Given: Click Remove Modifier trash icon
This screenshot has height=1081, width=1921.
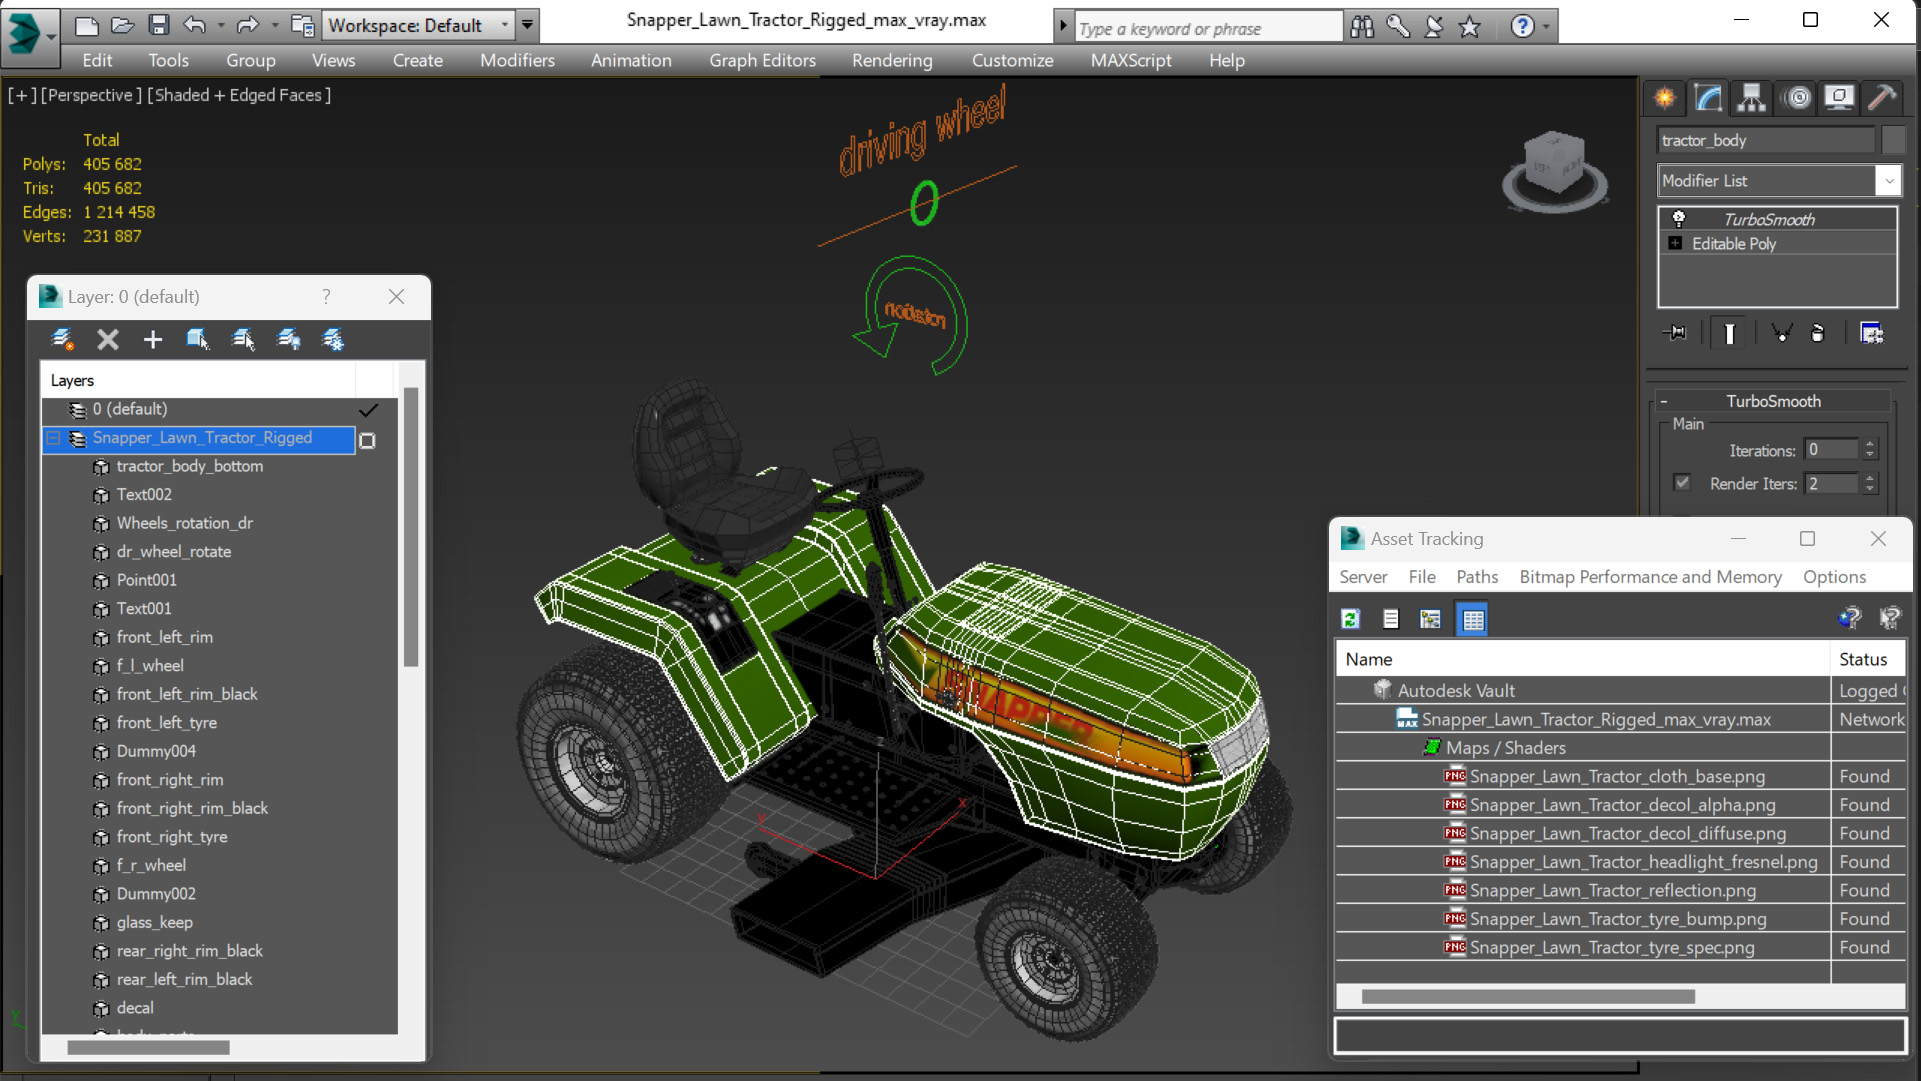Looking at the screenshot, I should click(x=1818, y=333).
